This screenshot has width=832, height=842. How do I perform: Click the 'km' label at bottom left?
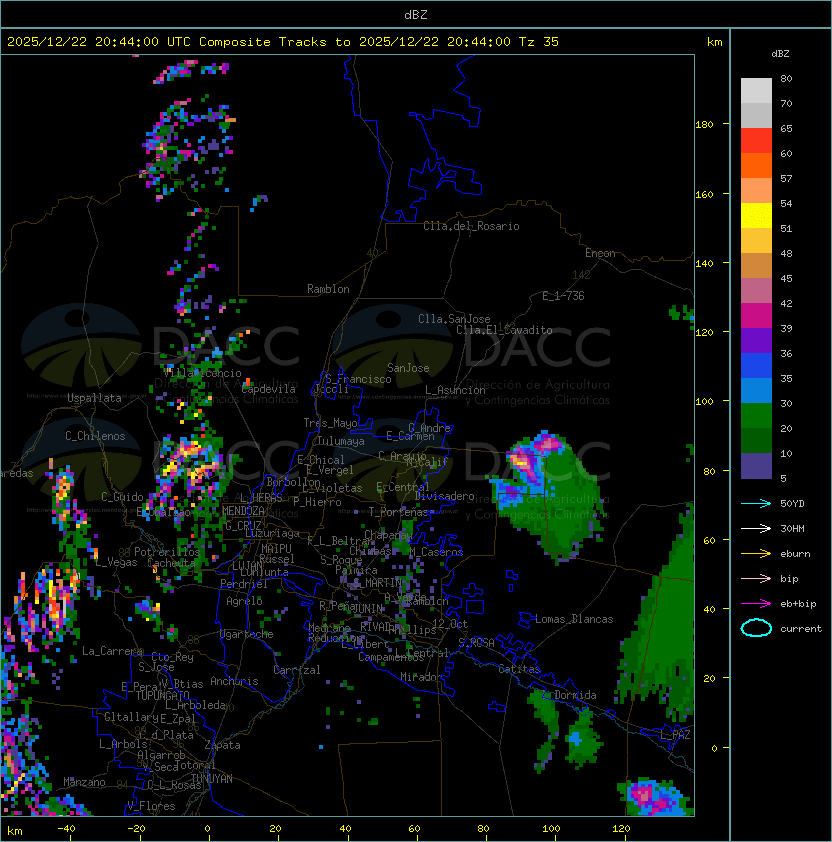(x=15, y=831)
